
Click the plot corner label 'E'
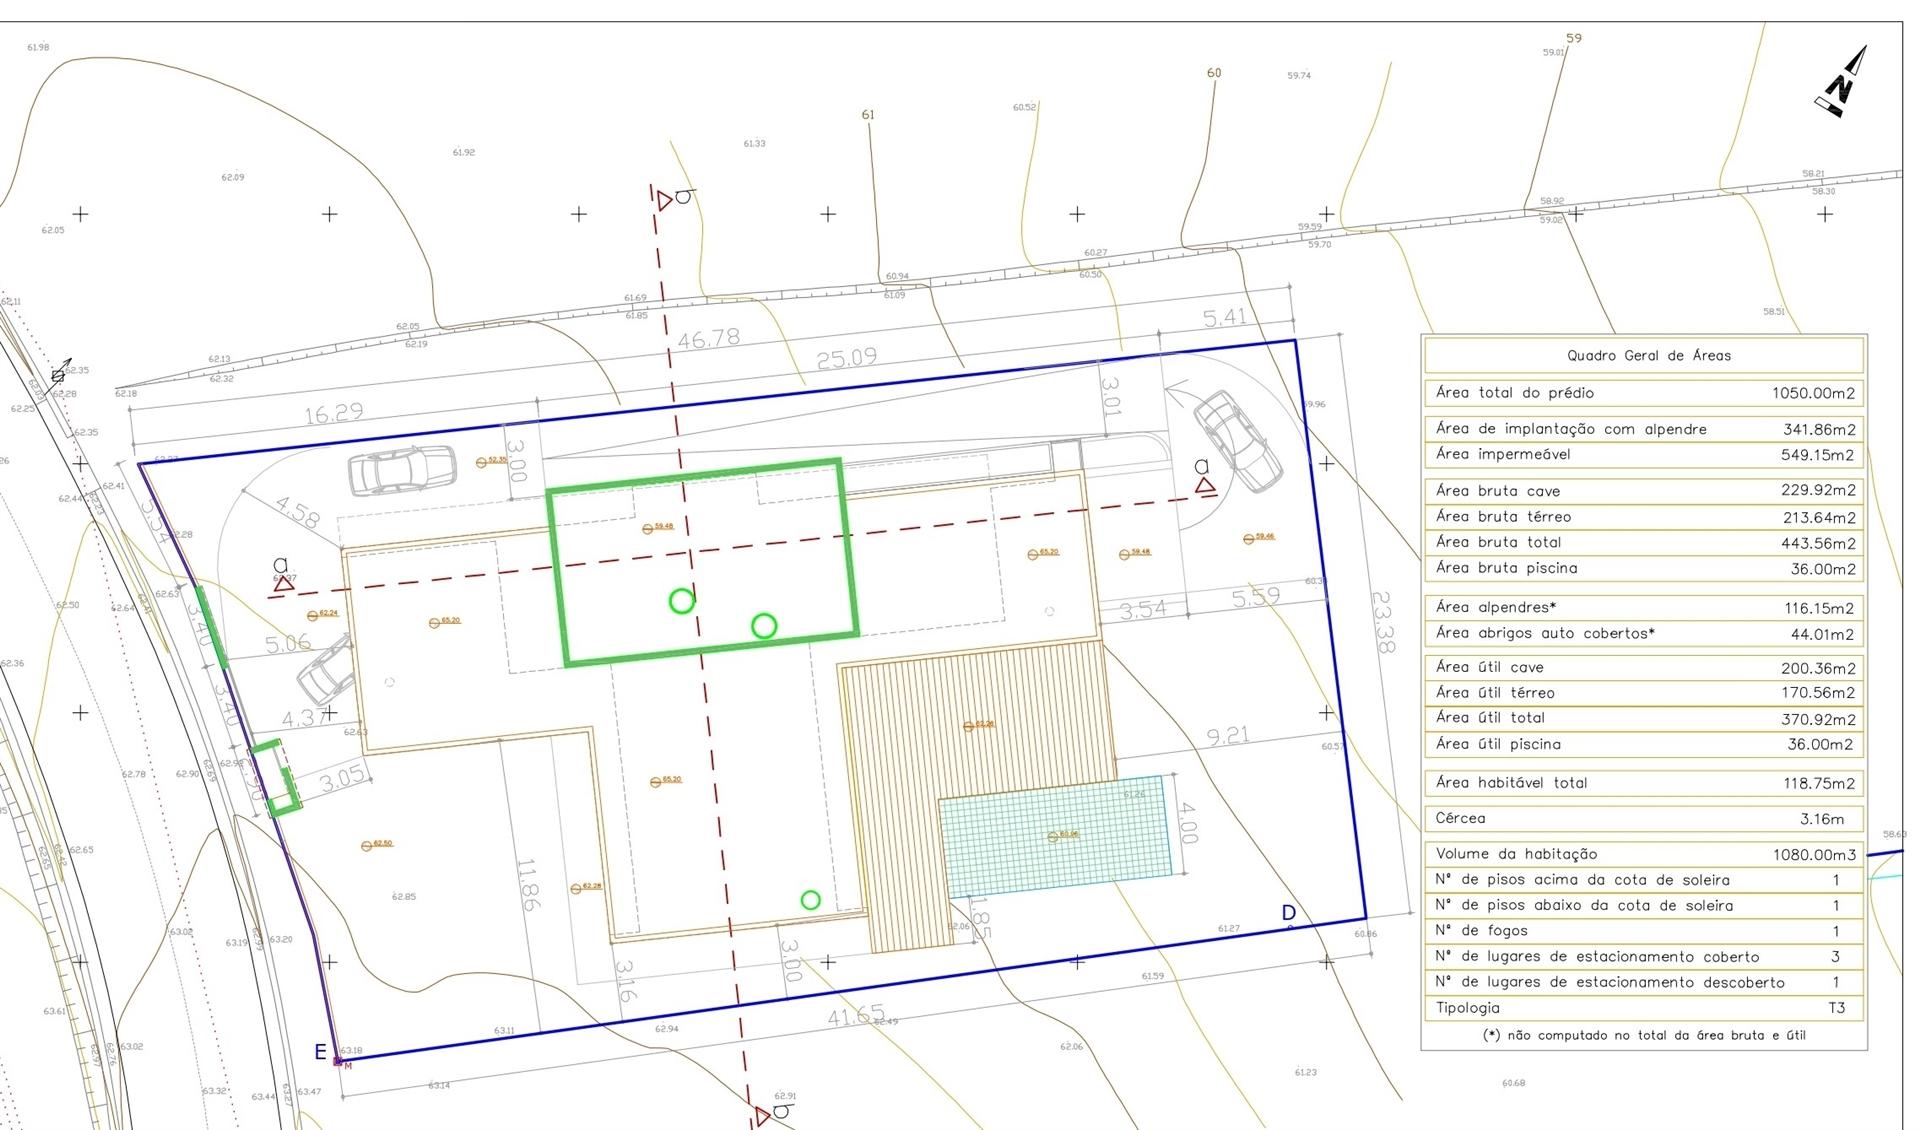tap(321, 1052)
